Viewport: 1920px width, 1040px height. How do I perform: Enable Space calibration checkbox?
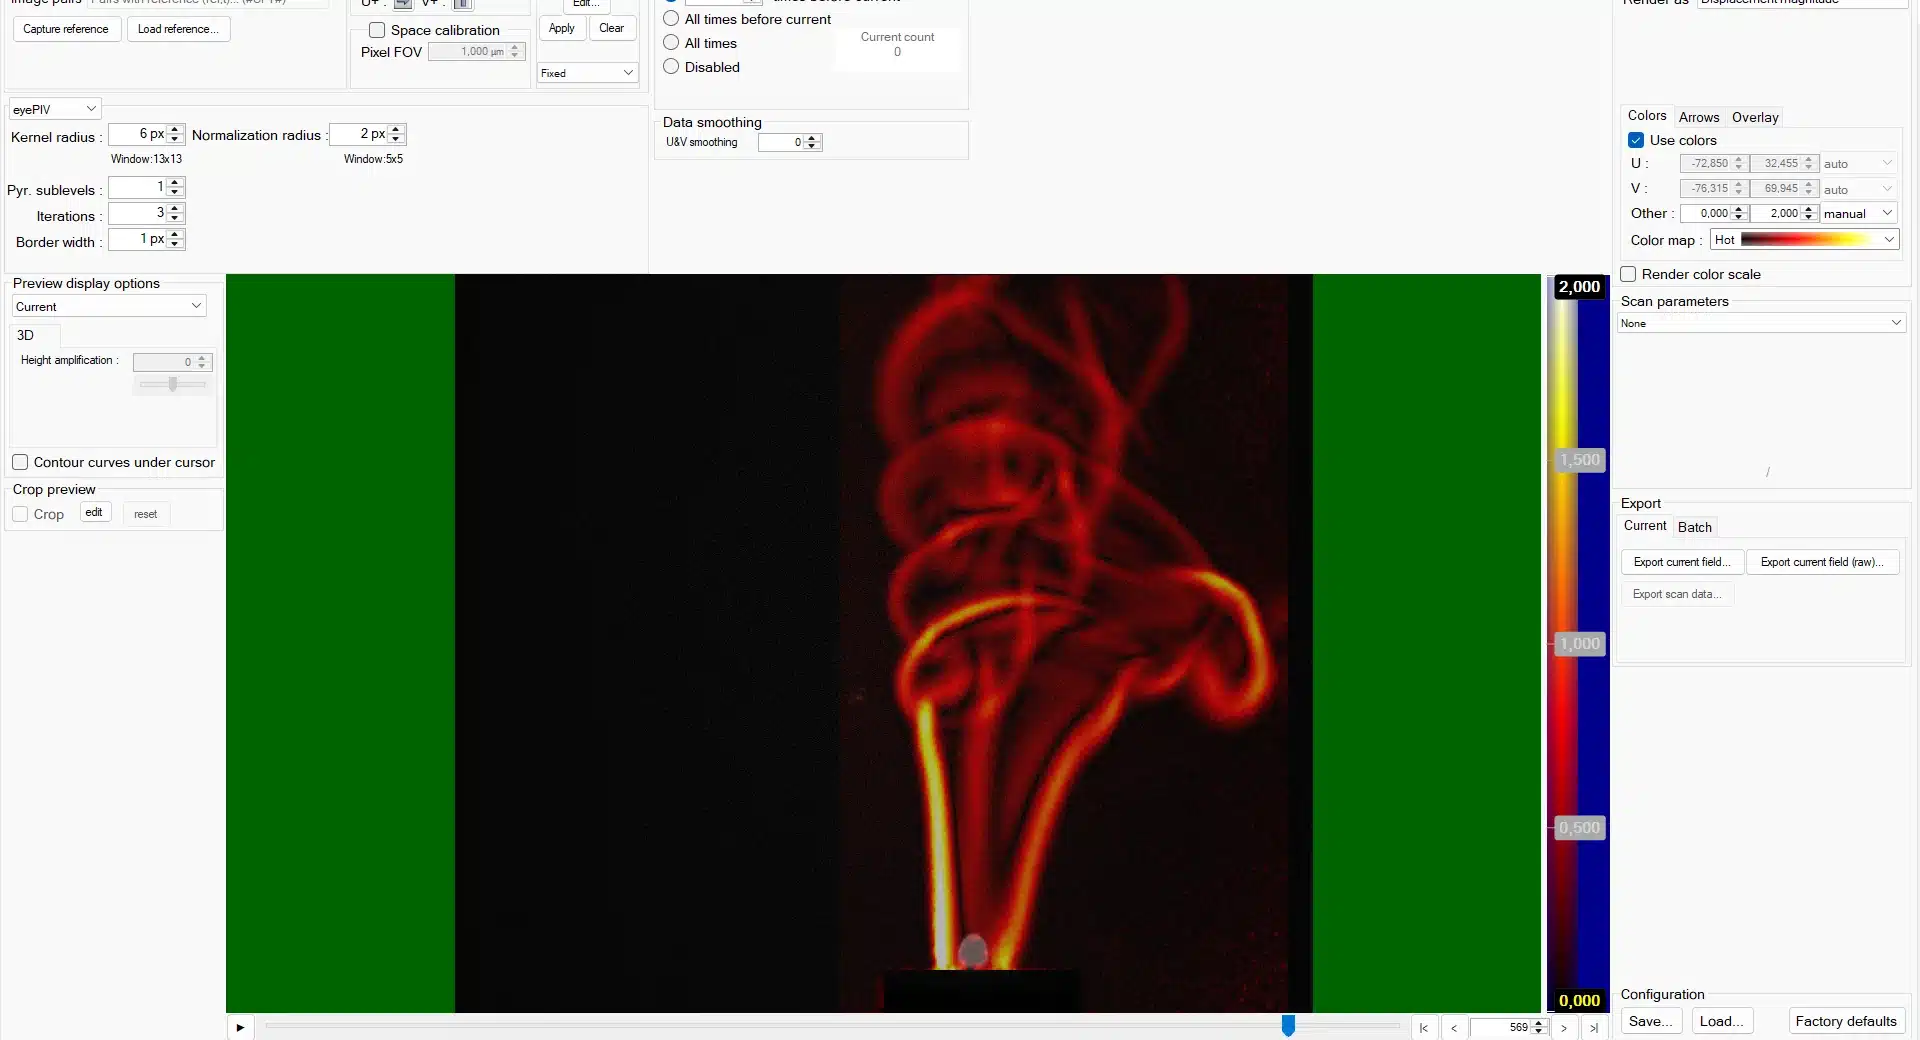(377, 30)
